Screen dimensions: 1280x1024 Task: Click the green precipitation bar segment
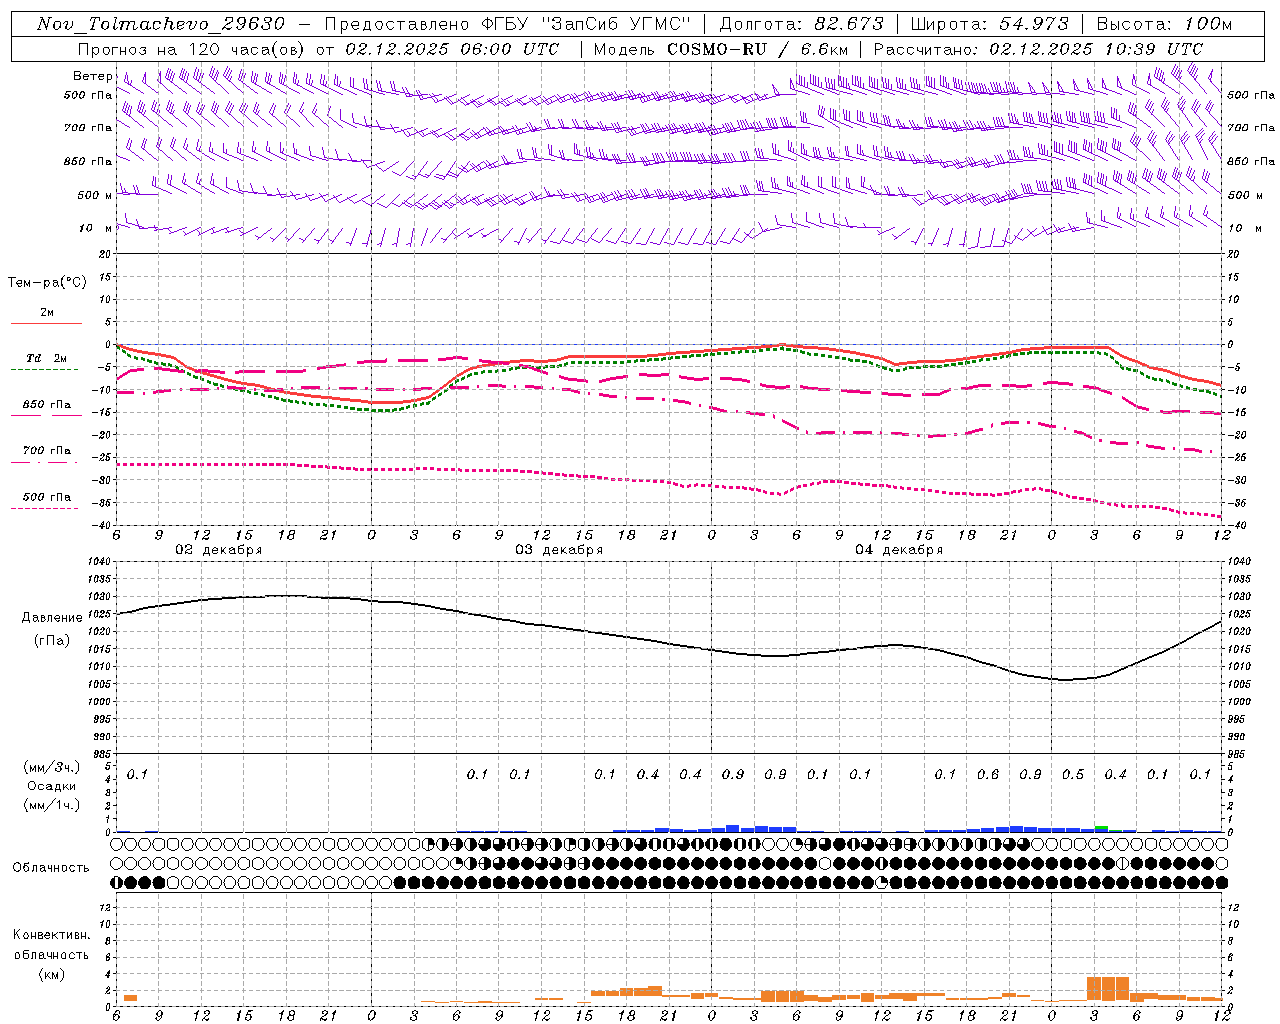coord(1101,828)
